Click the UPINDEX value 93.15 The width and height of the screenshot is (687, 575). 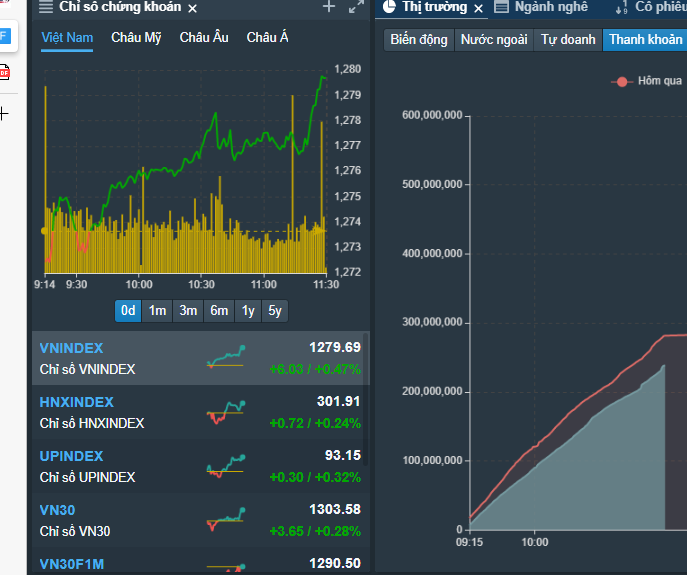click(x=343, y=455)
